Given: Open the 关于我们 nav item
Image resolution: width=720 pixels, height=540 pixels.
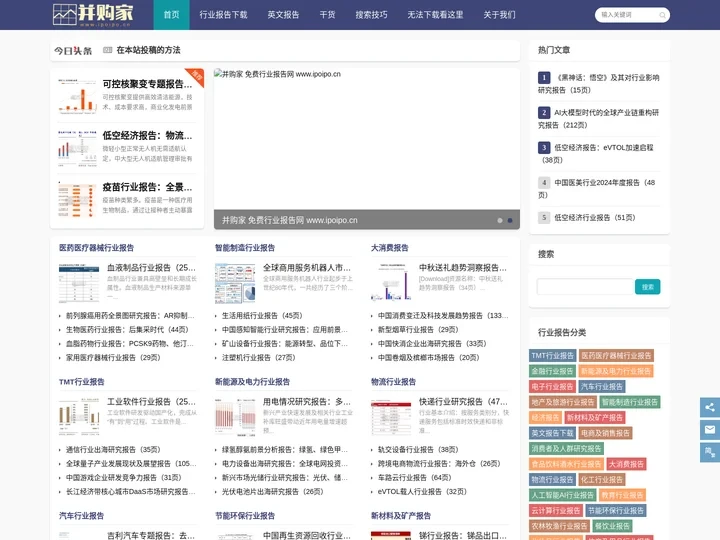Looking at the screenshot, I should [x=499, y=15].
